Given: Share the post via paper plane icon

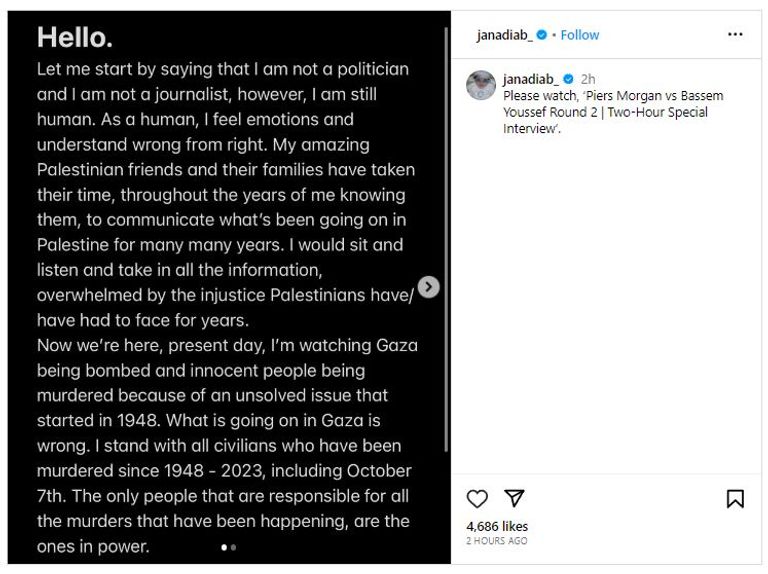Looking at the screenshot, I should [x=514, y=498].
